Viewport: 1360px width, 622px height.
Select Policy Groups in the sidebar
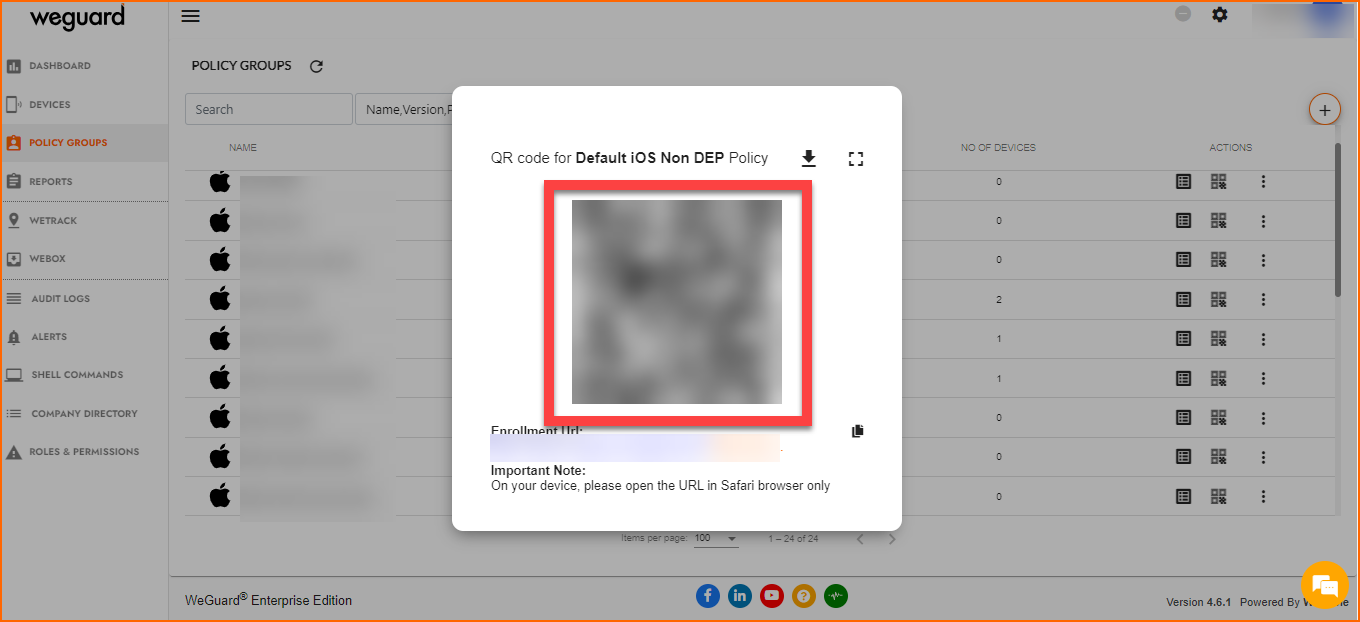(68, 143)
